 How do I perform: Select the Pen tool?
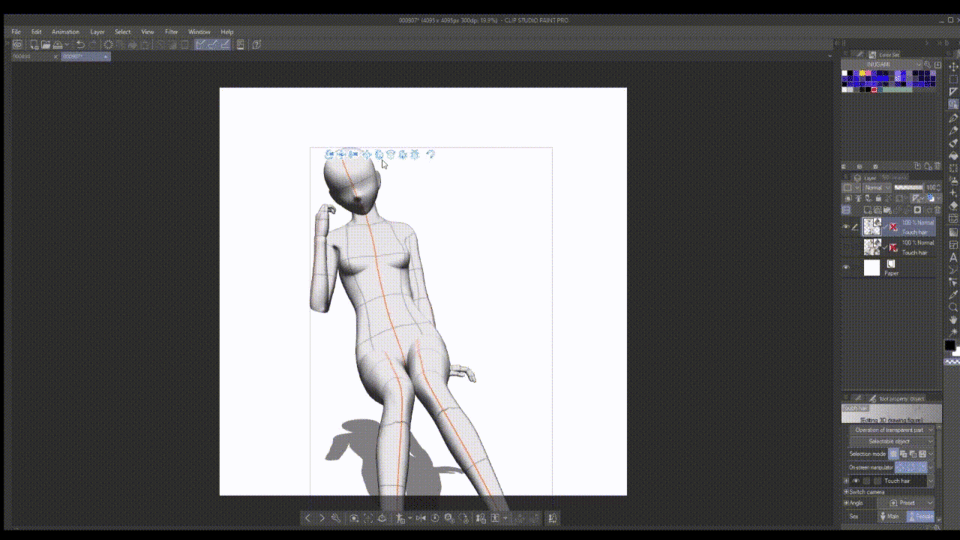pos(953,118)
